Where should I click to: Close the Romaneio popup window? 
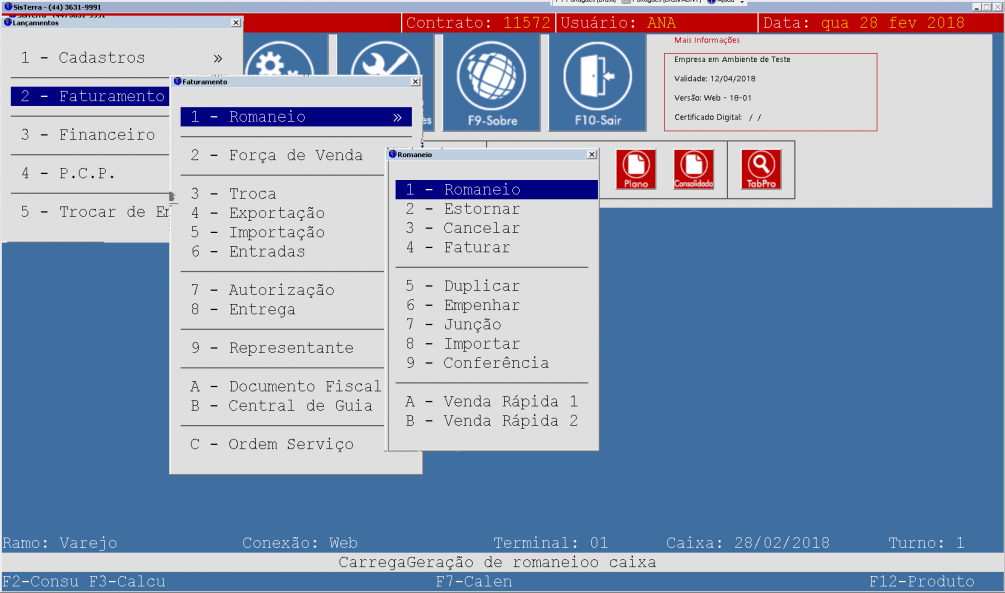click(x=591, y=155)
